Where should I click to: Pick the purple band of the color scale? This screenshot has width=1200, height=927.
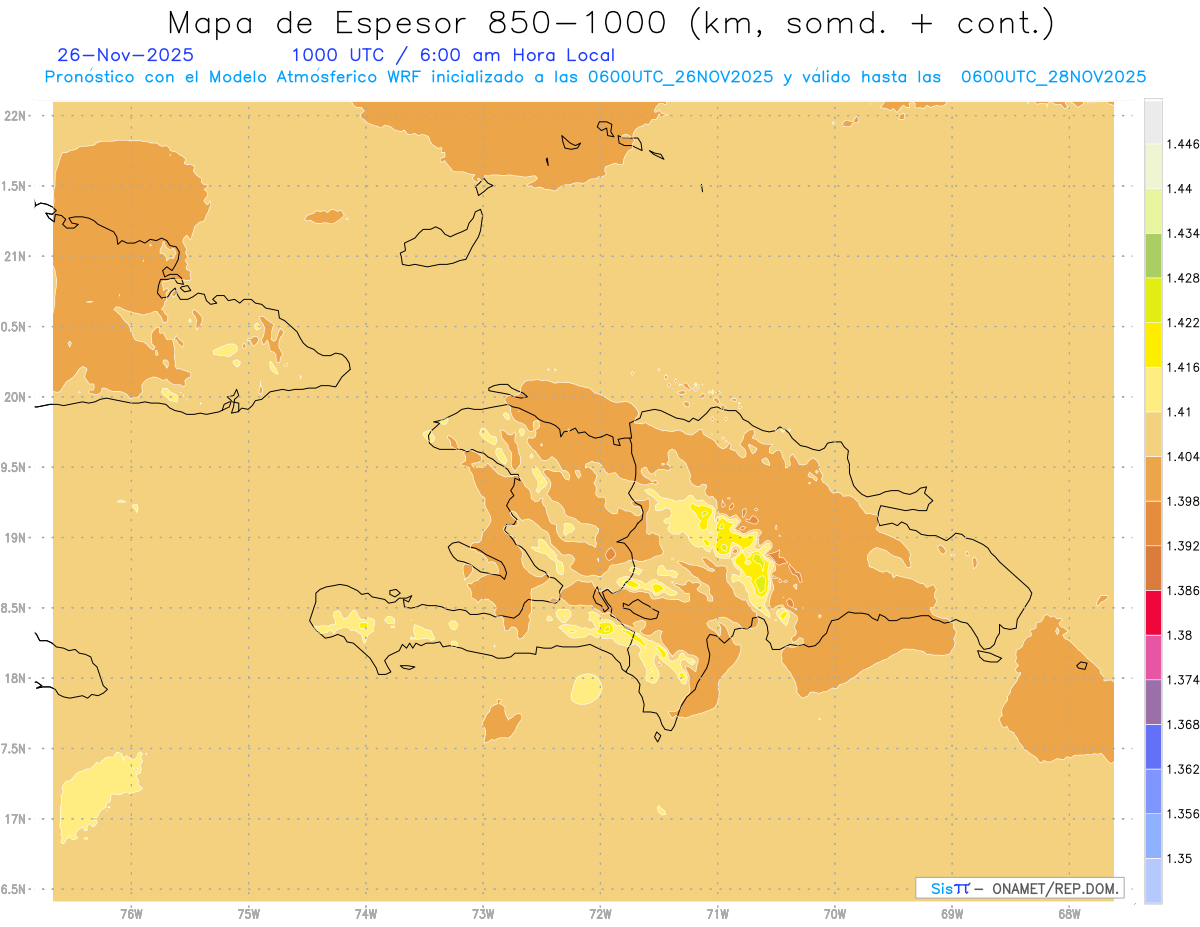pyautogui.click(x=1153, y=702)
